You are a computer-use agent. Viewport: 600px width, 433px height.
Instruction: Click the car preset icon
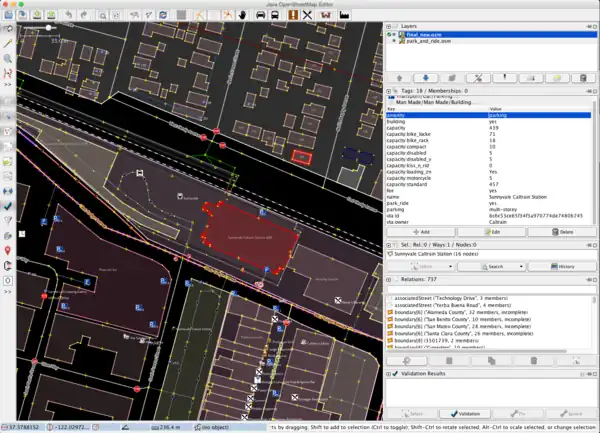tap(259, 15)
